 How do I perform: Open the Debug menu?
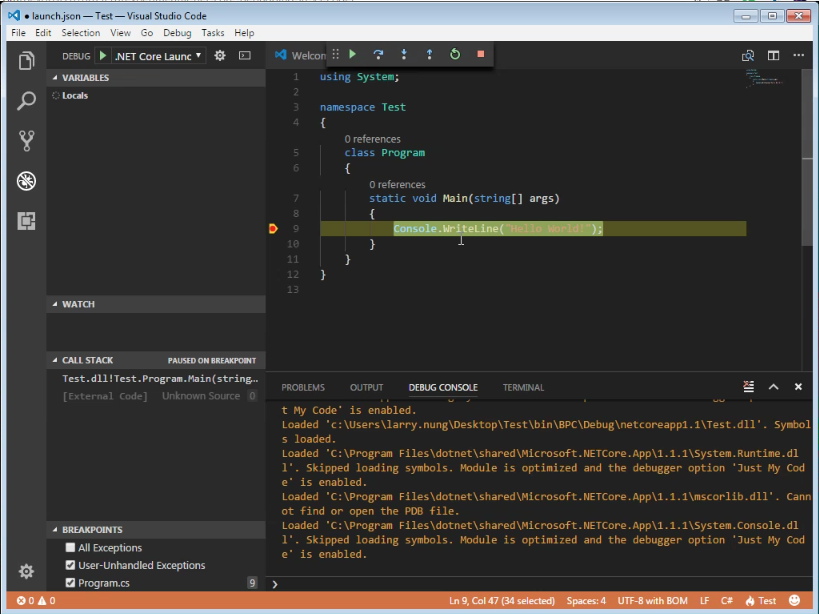177,32
